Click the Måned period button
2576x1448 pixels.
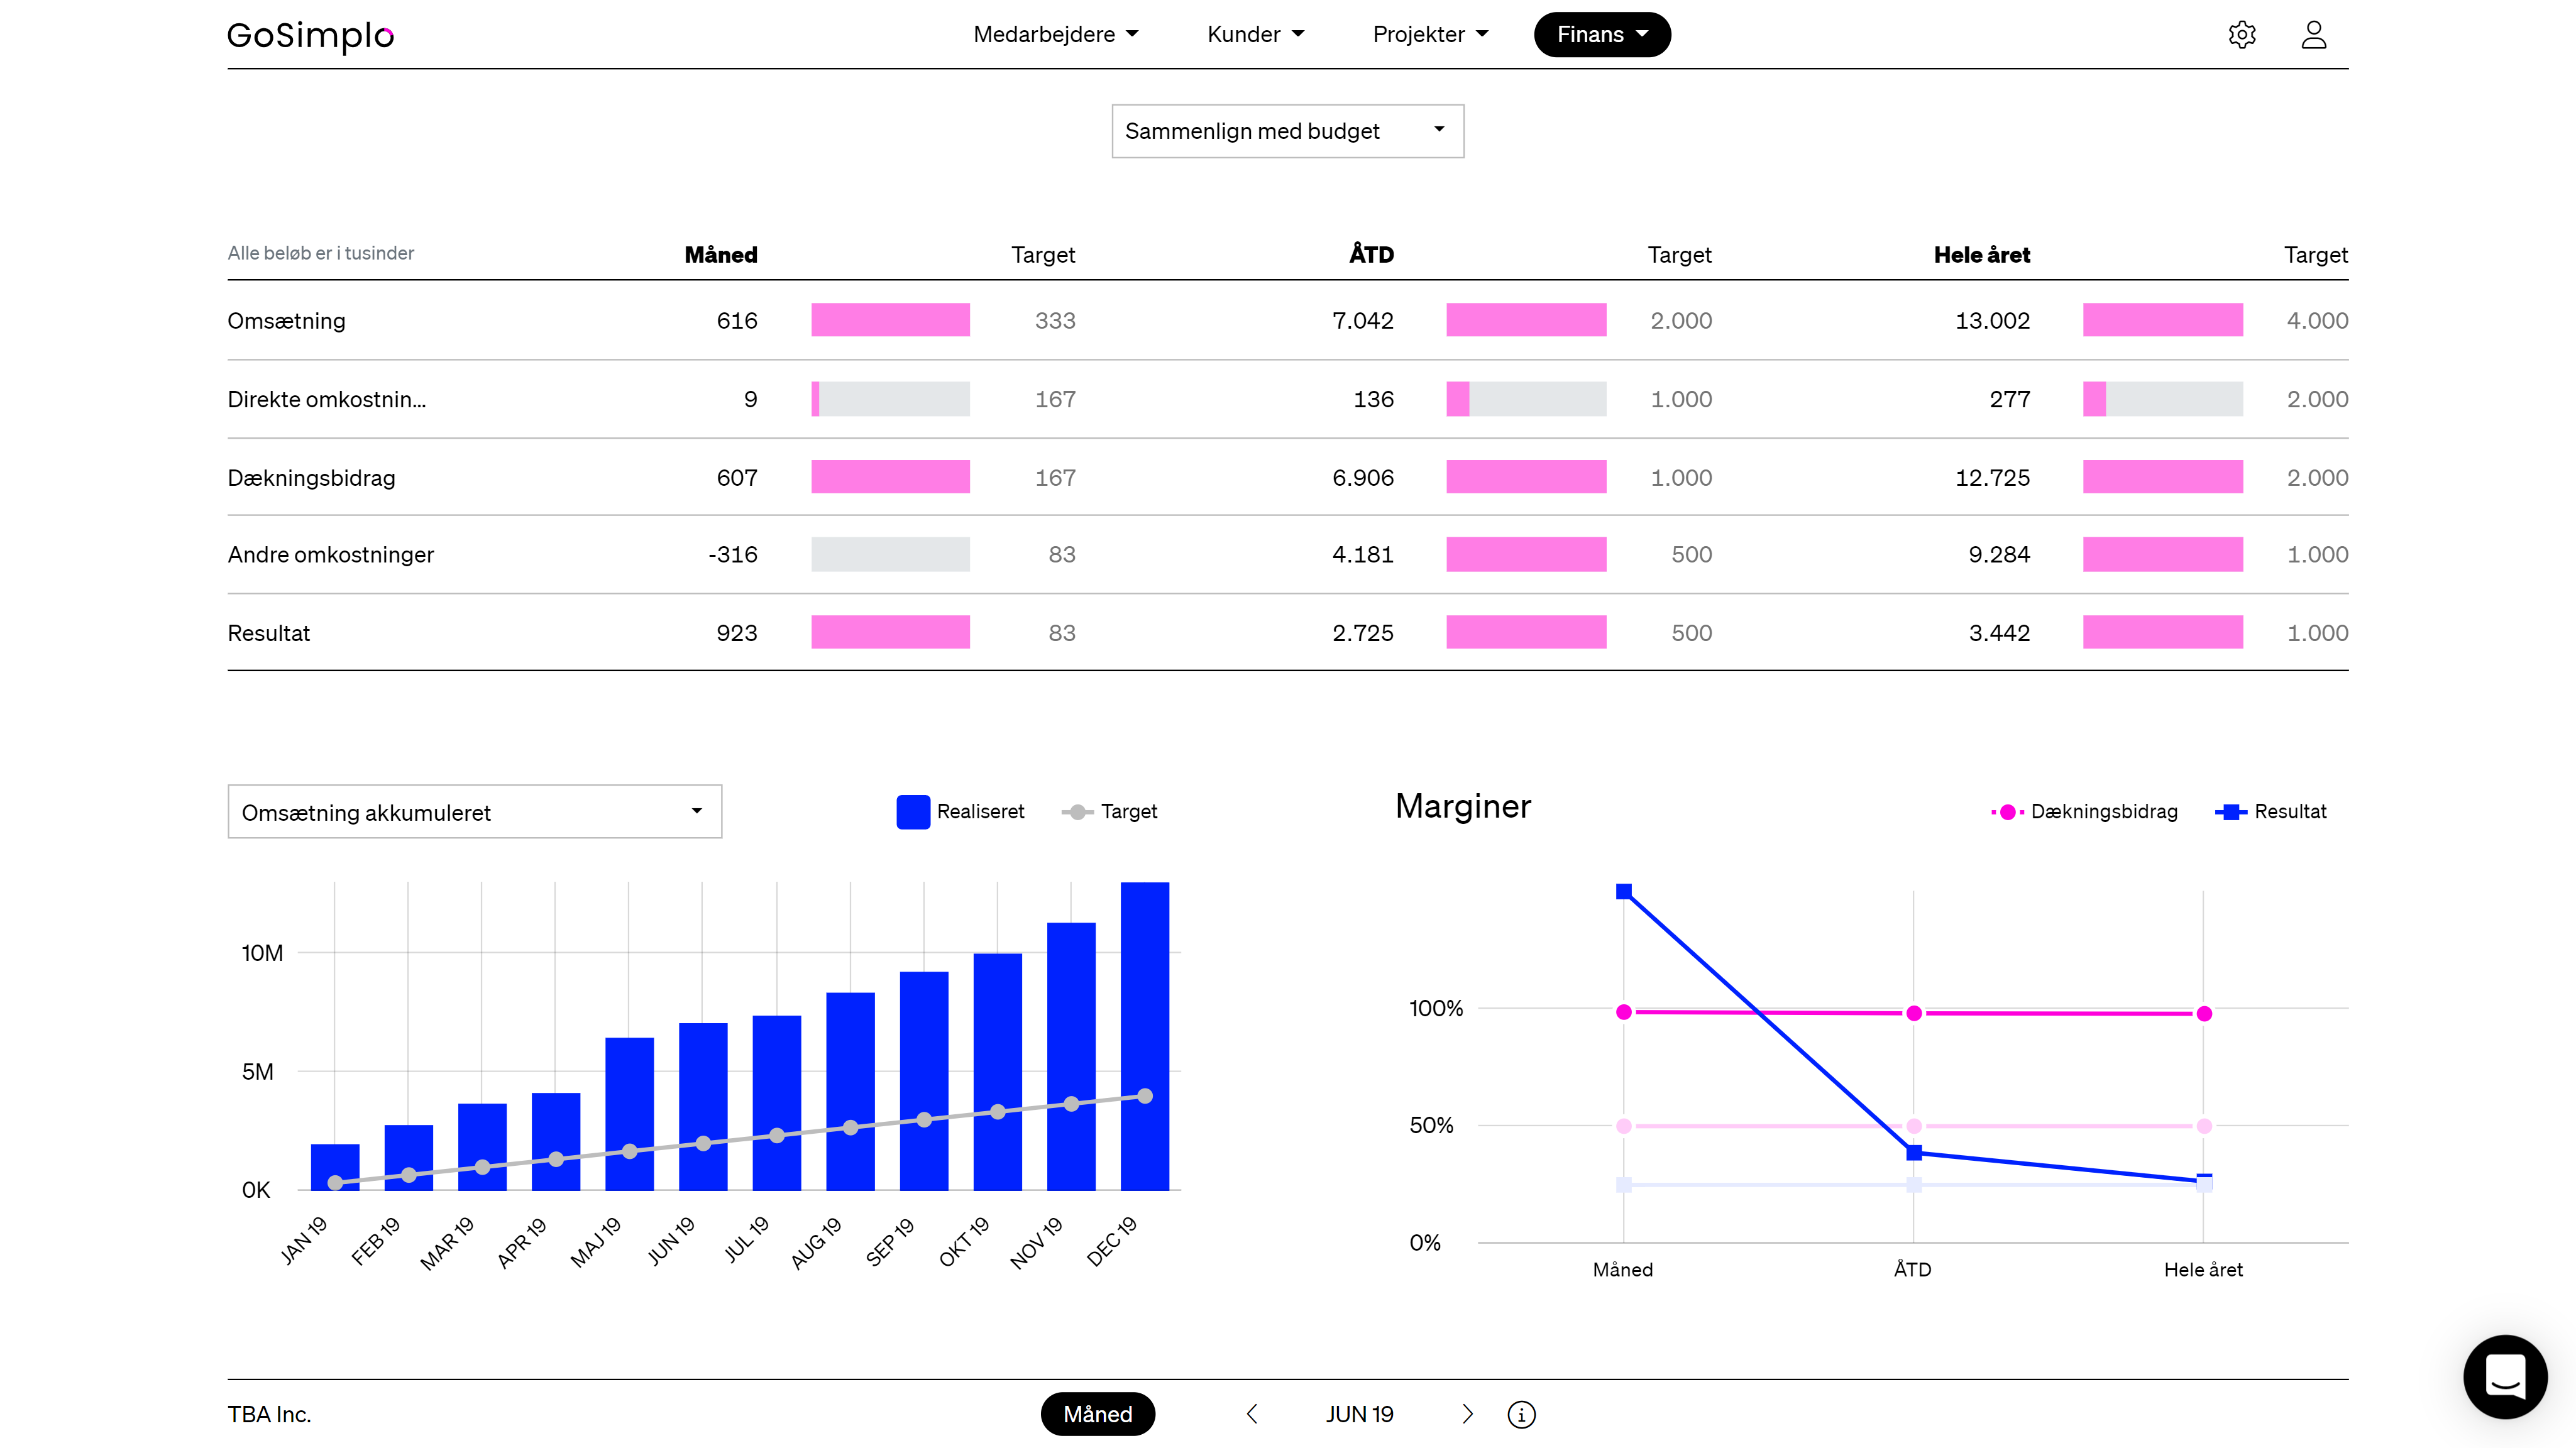(x=1097, y=1414)
